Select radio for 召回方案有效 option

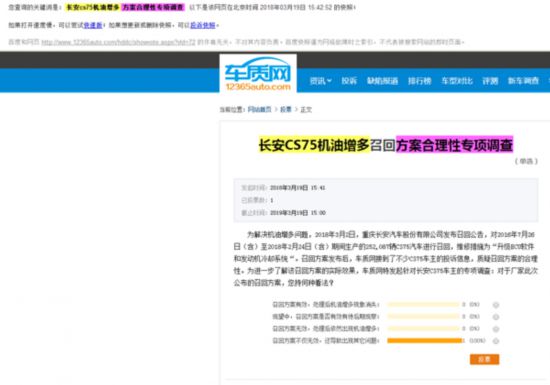click(496, 305)
